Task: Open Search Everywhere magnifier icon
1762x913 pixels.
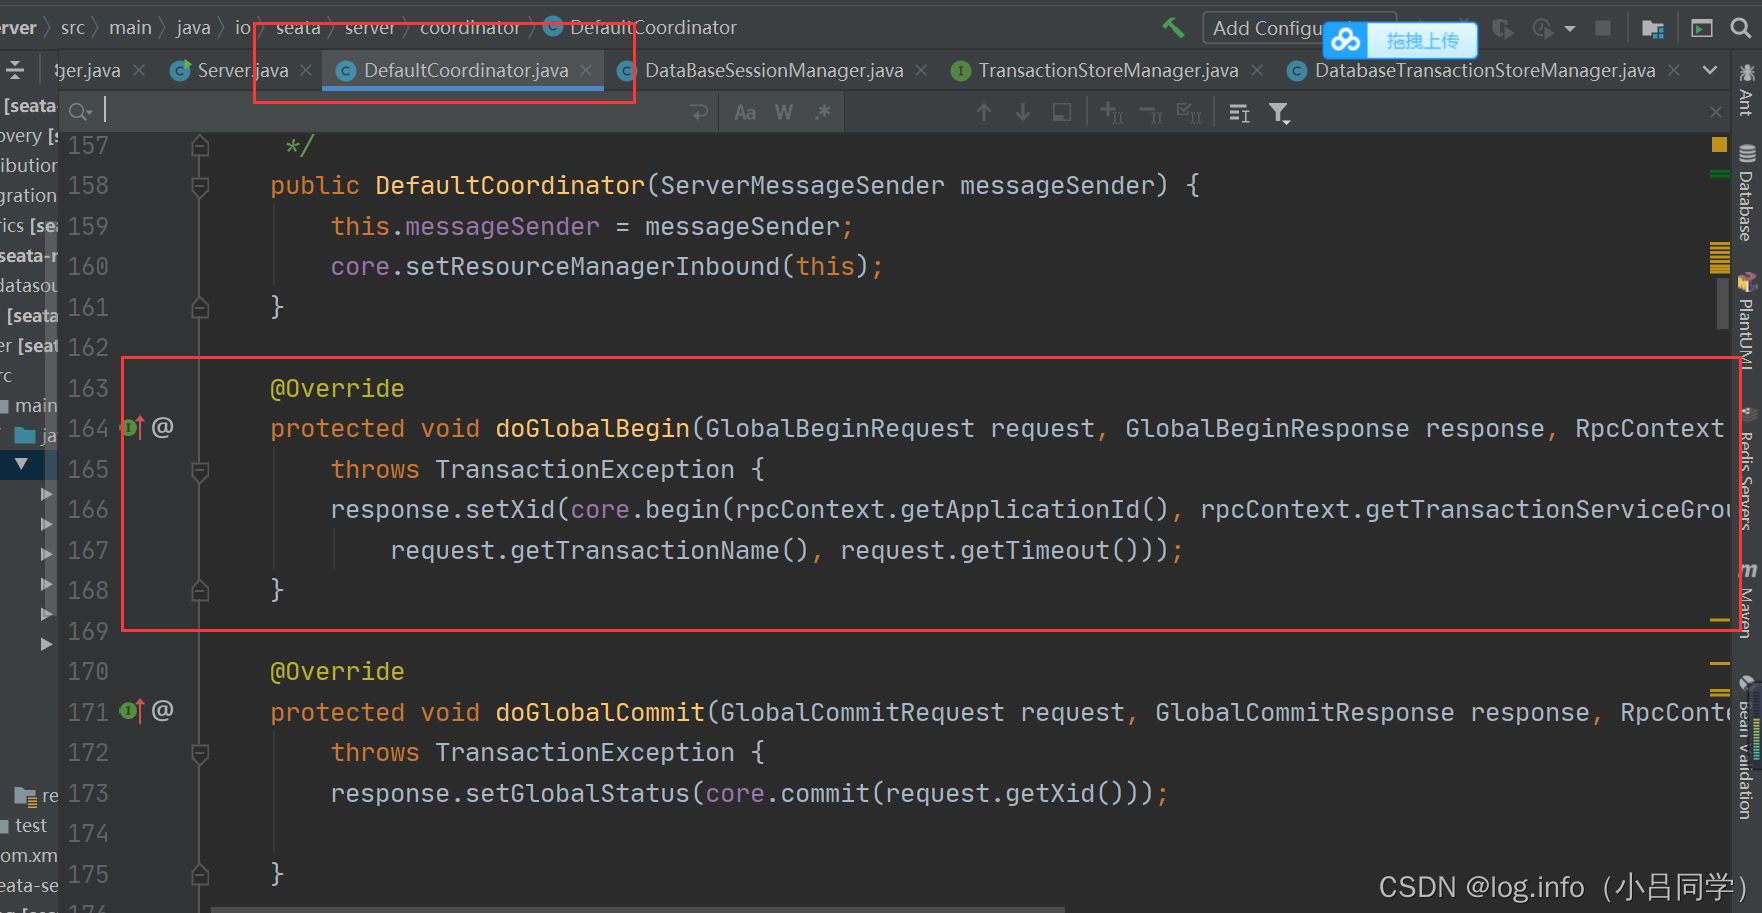Action: tap(1741, 28)
